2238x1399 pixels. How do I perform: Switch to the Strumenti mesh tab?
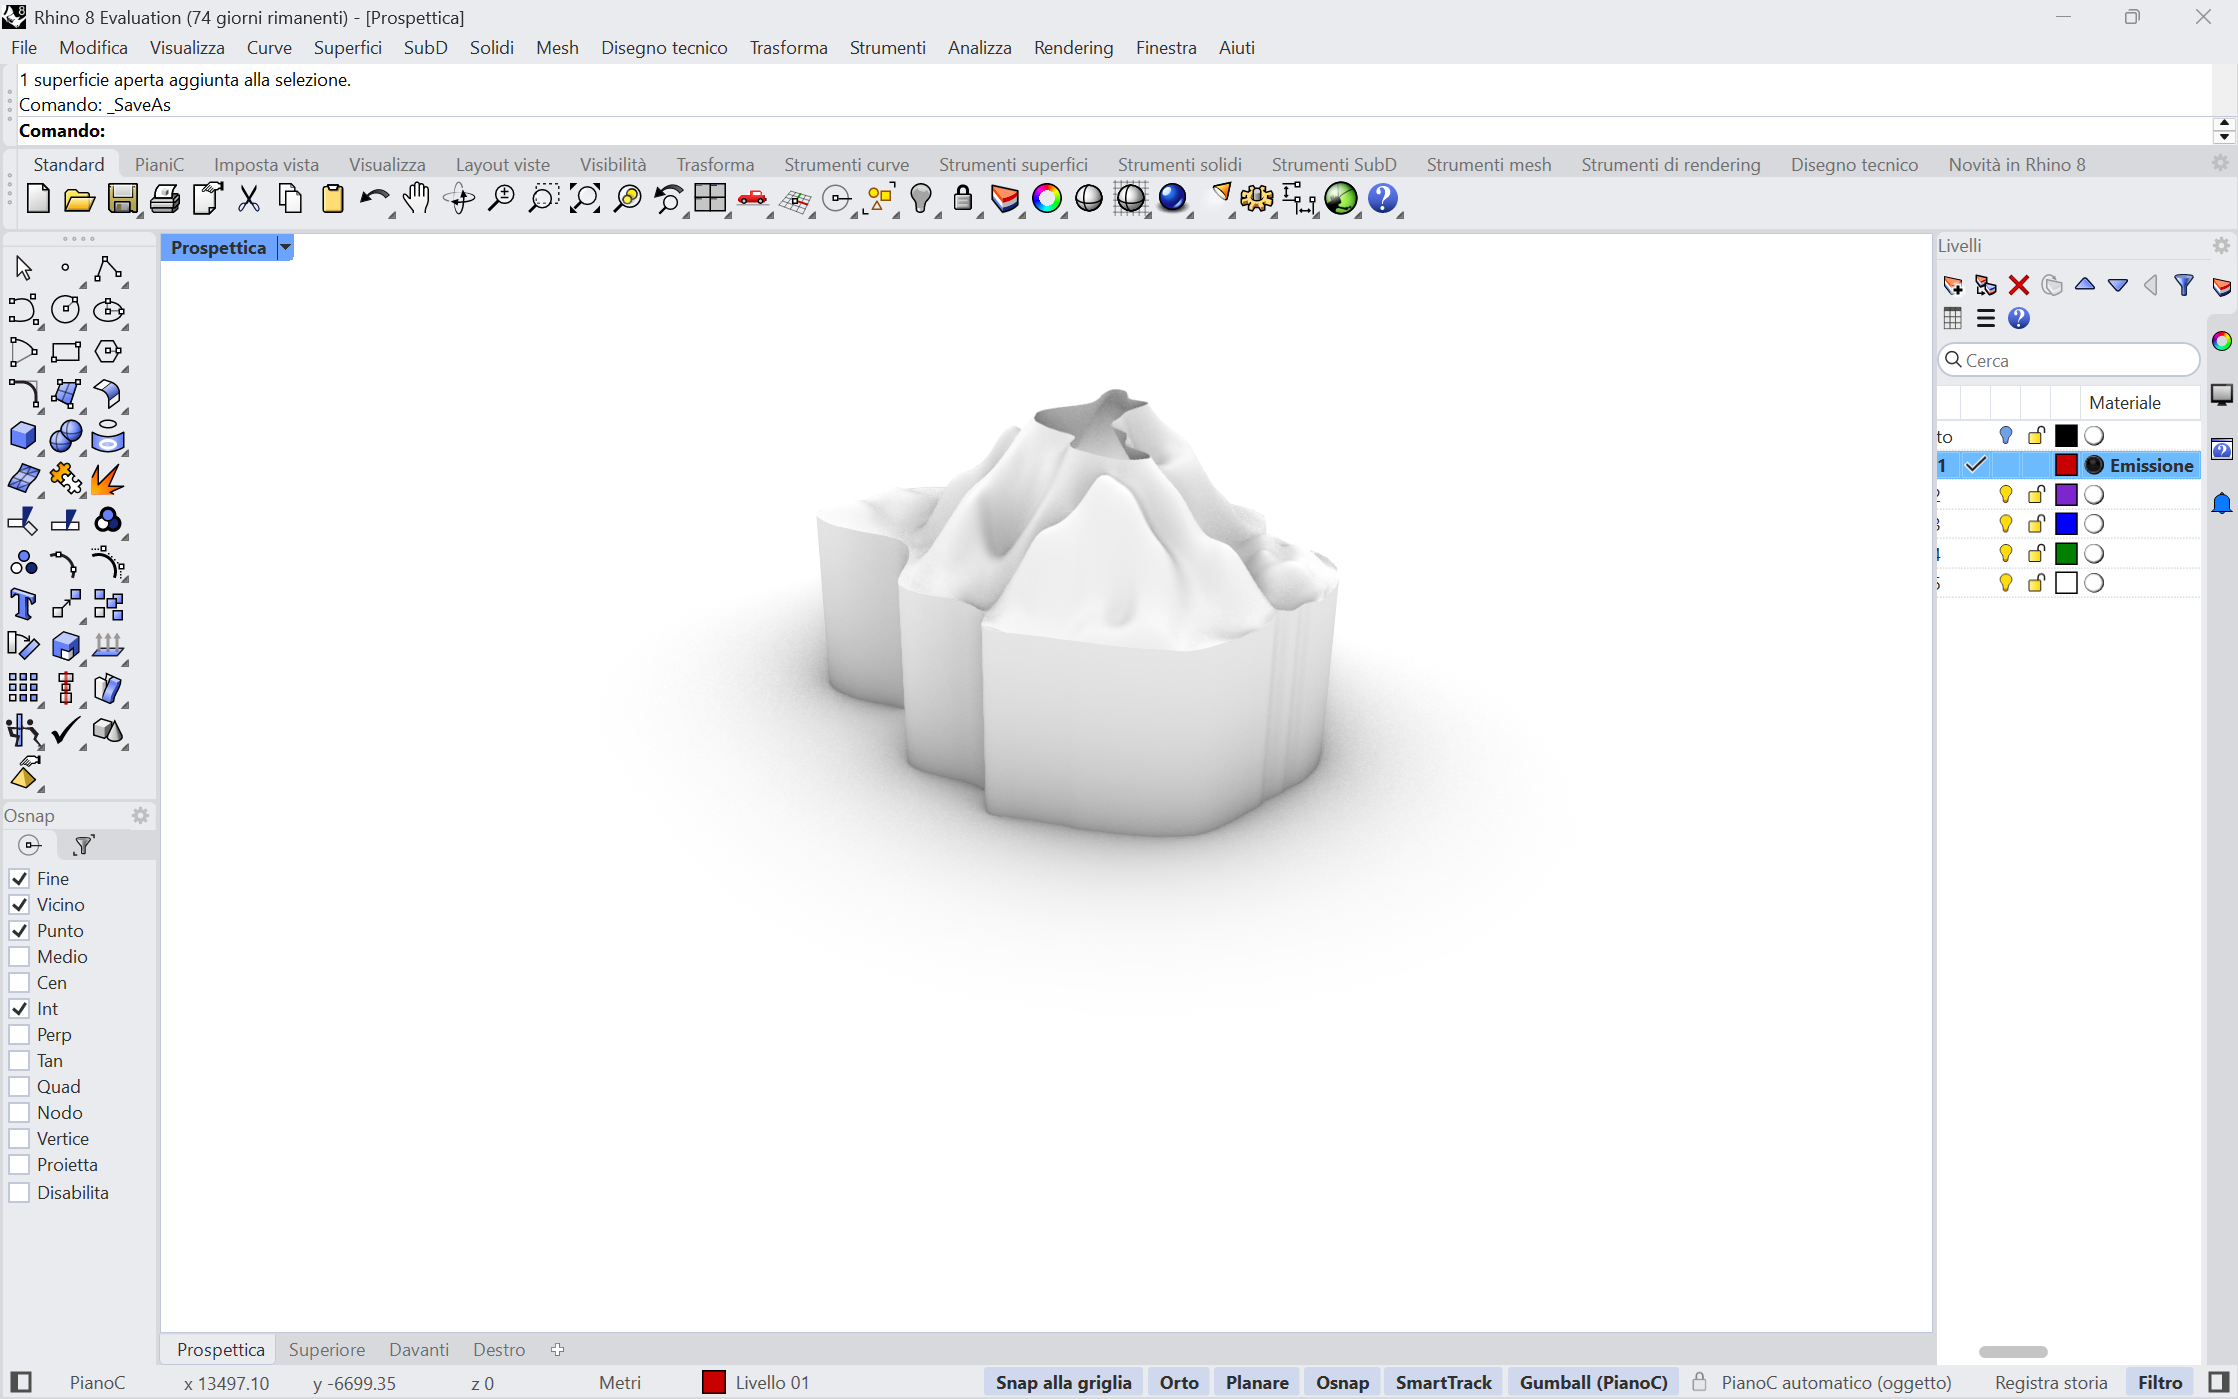1488,165
